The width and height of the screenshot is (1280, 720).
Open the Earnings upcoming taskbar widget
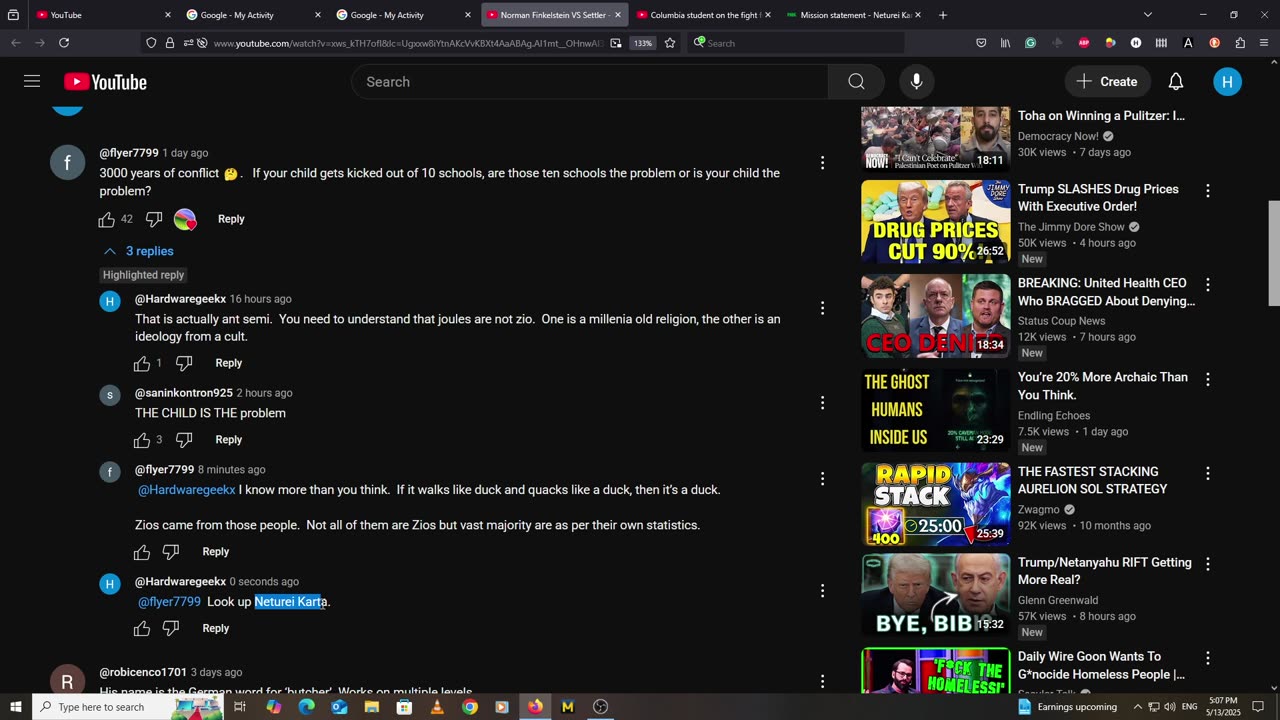pos(1067,707)
